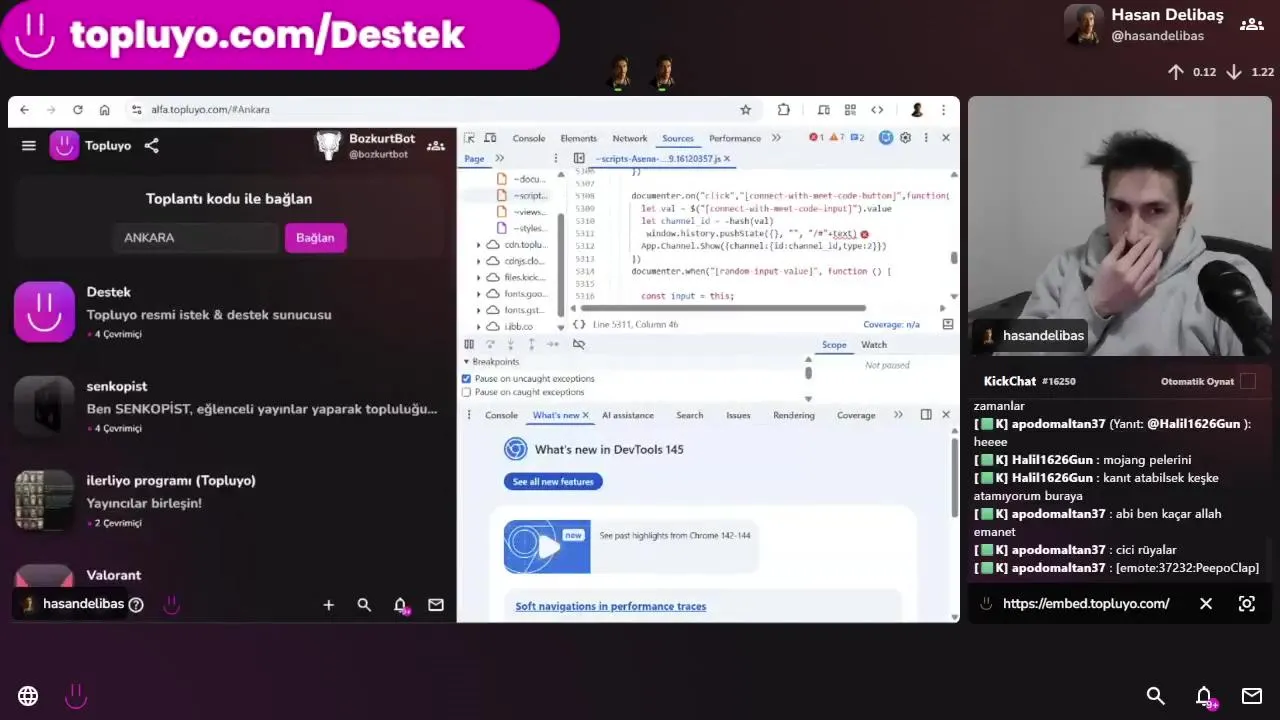Play the Chrome highlights video thumbnail
This screenshot has height=720, width=1280.
(x=547, y=546)
